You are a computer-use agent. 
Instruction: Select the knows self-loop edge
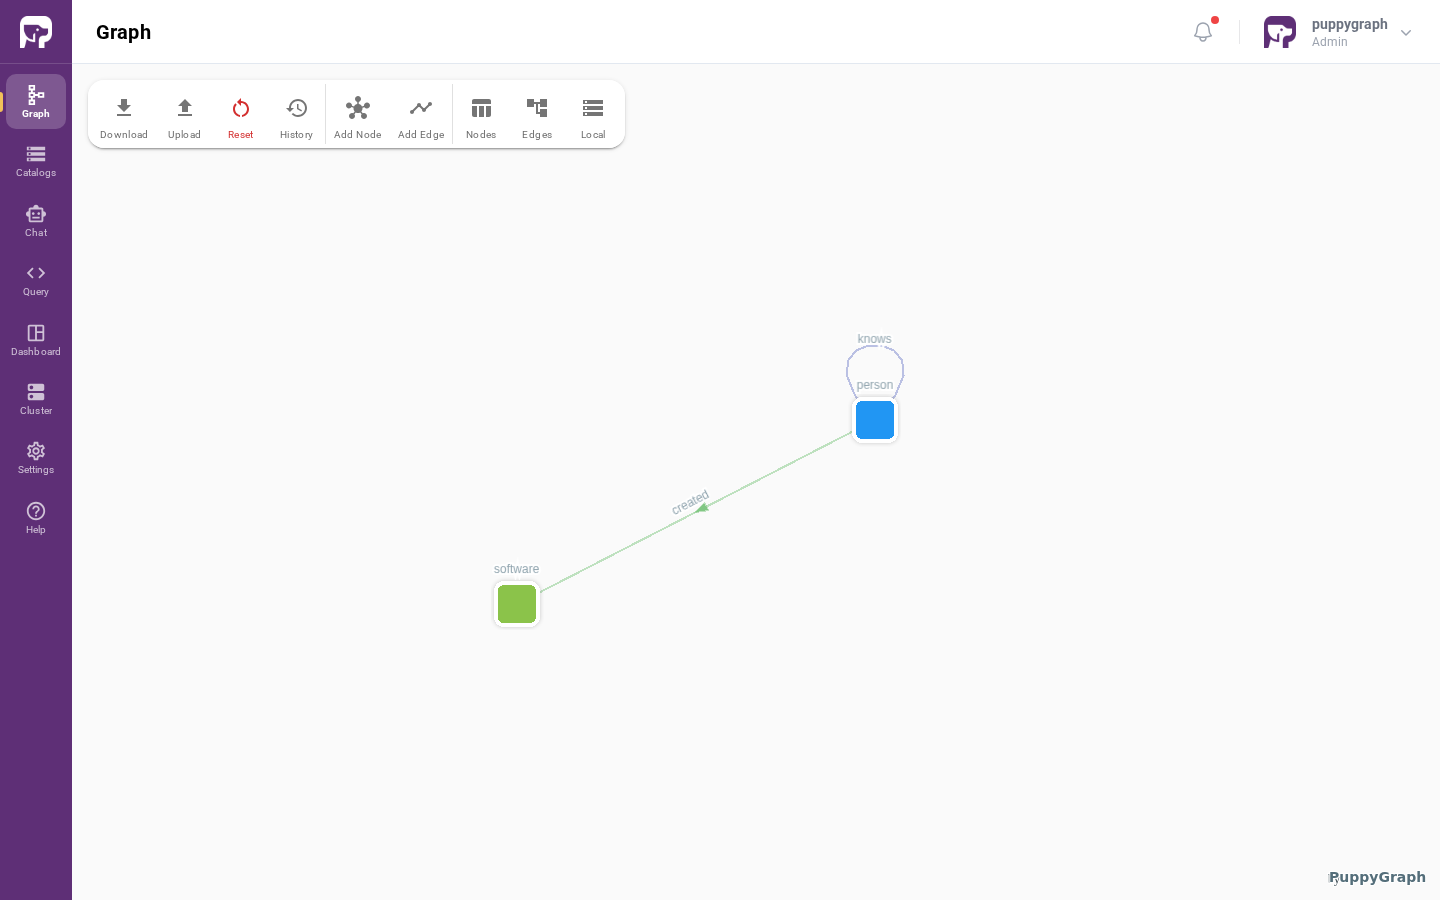tap(875, 347)
